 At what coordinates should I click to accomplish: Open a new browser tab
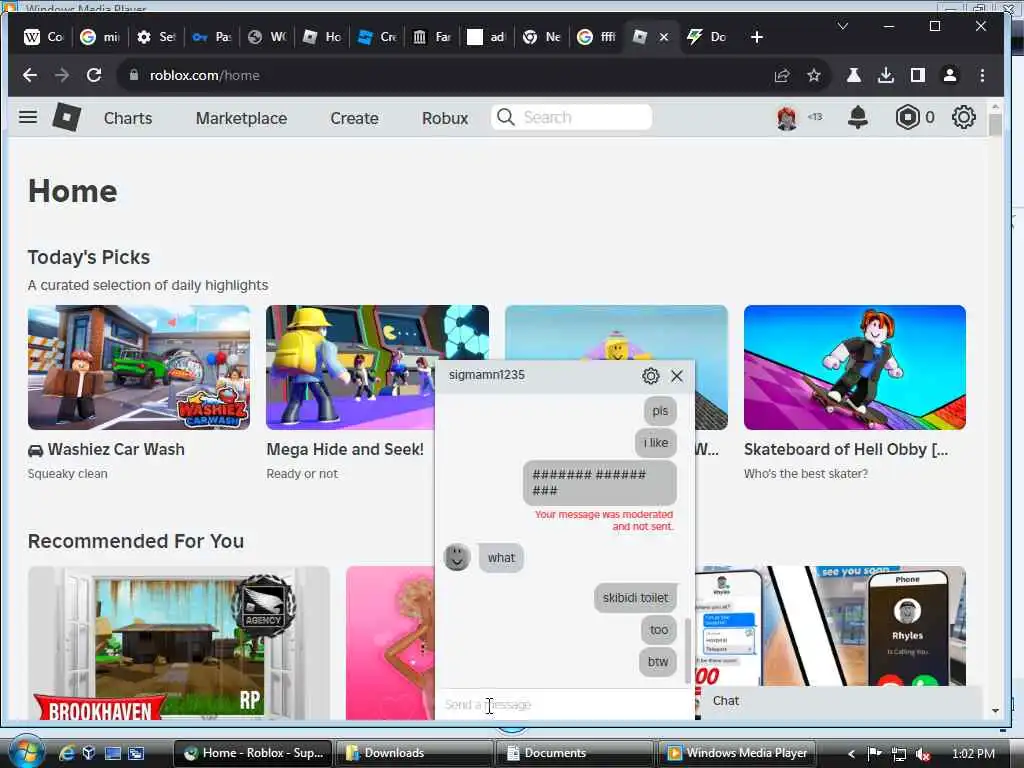click(x=756, y=37)
